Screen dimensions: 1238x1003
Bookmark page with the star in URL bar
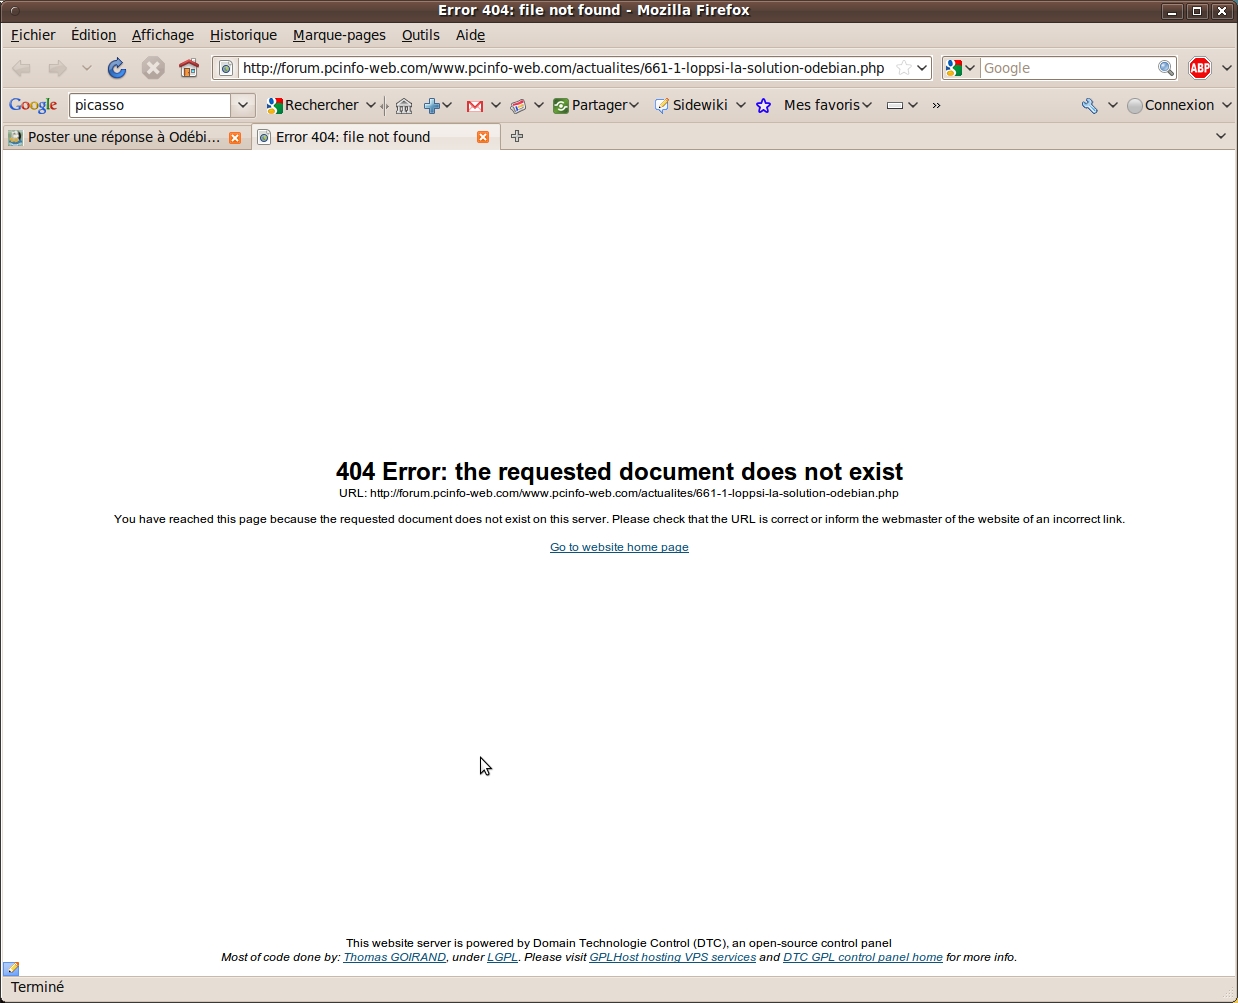click(x=903, y=68)
